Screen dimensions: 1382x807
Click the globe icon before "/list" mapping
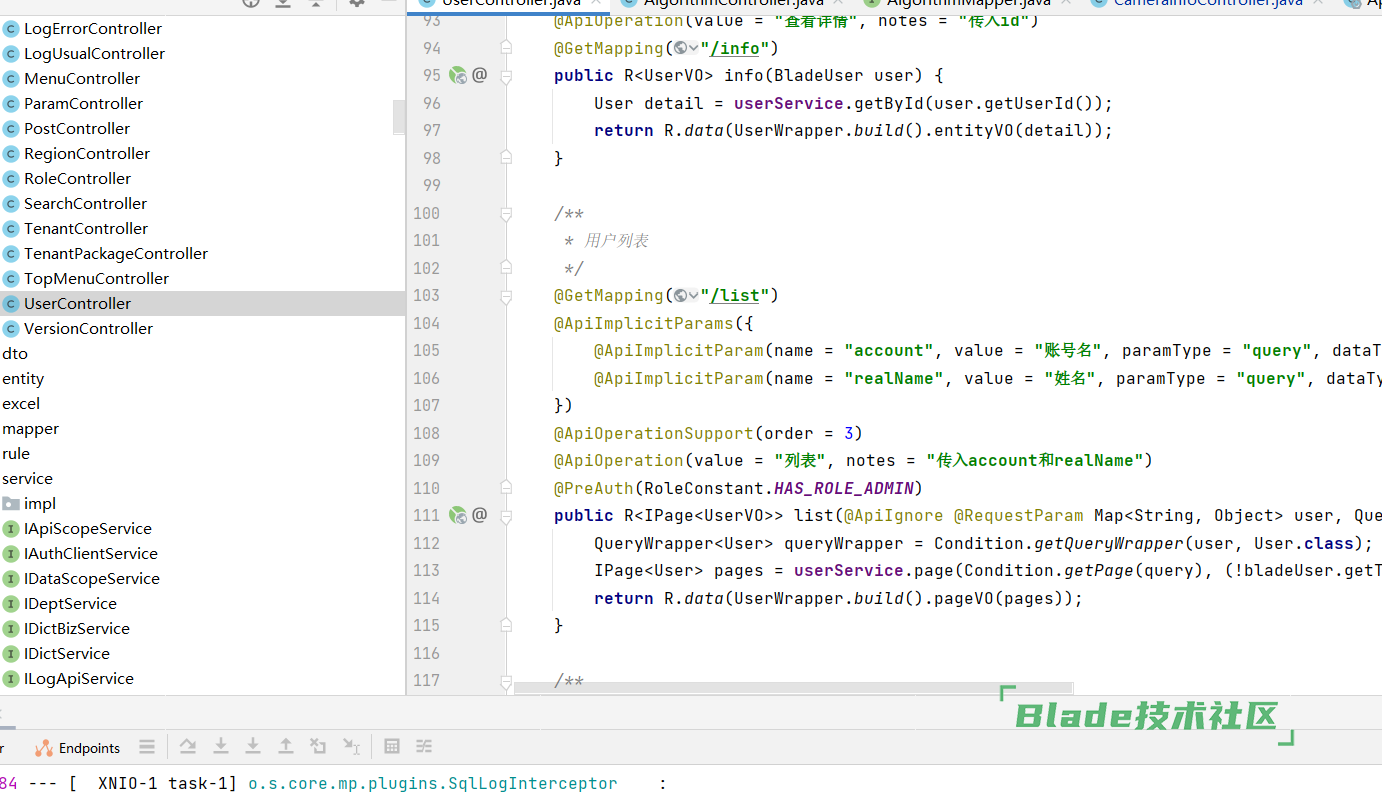tap(680, 295)
